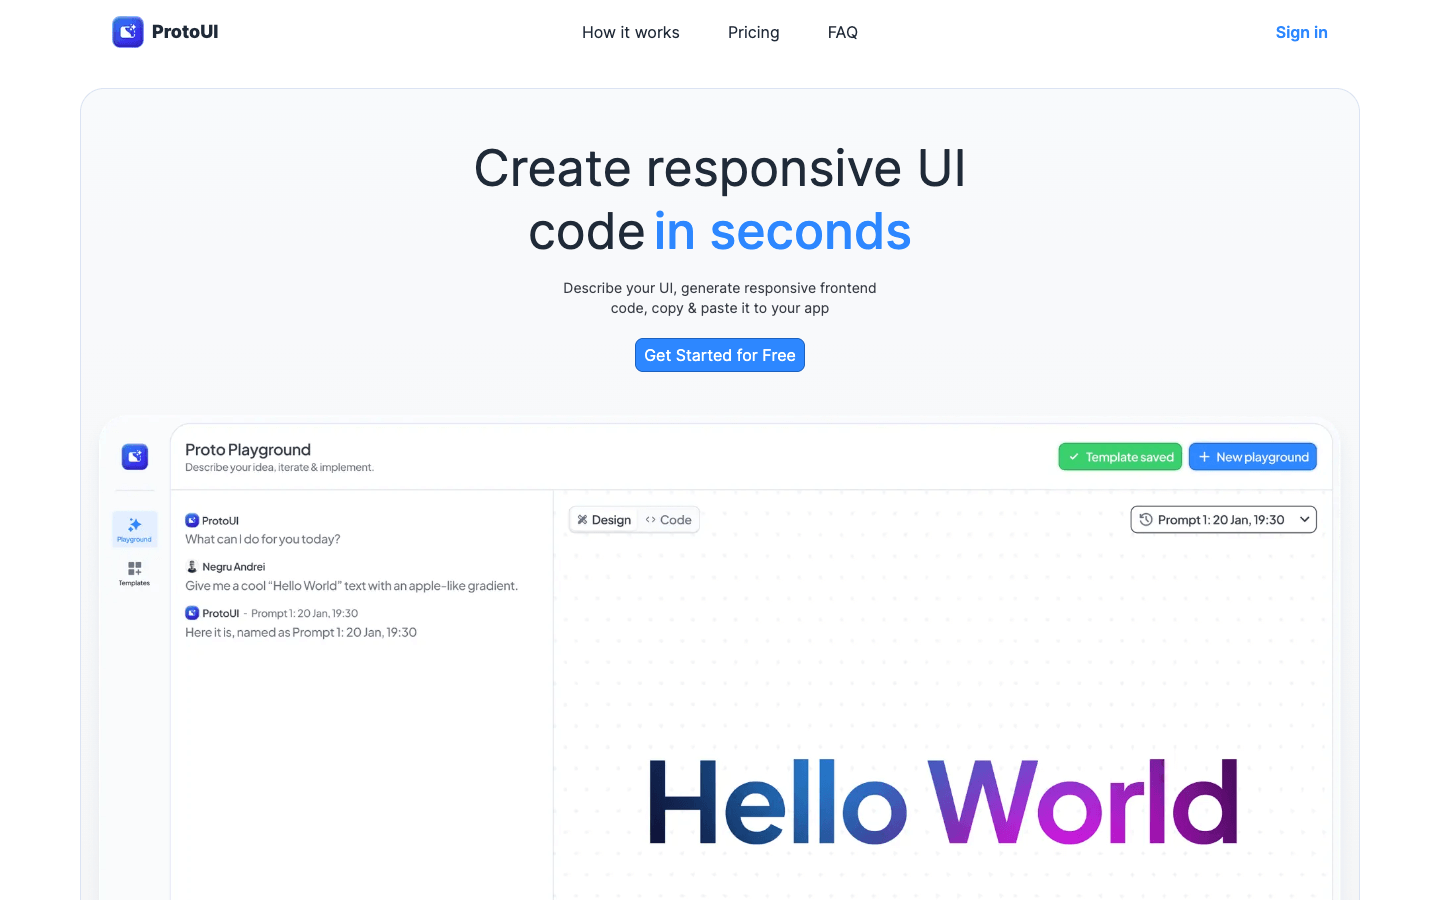Click the ProtoUI logo icon in header

pos(128,32)
